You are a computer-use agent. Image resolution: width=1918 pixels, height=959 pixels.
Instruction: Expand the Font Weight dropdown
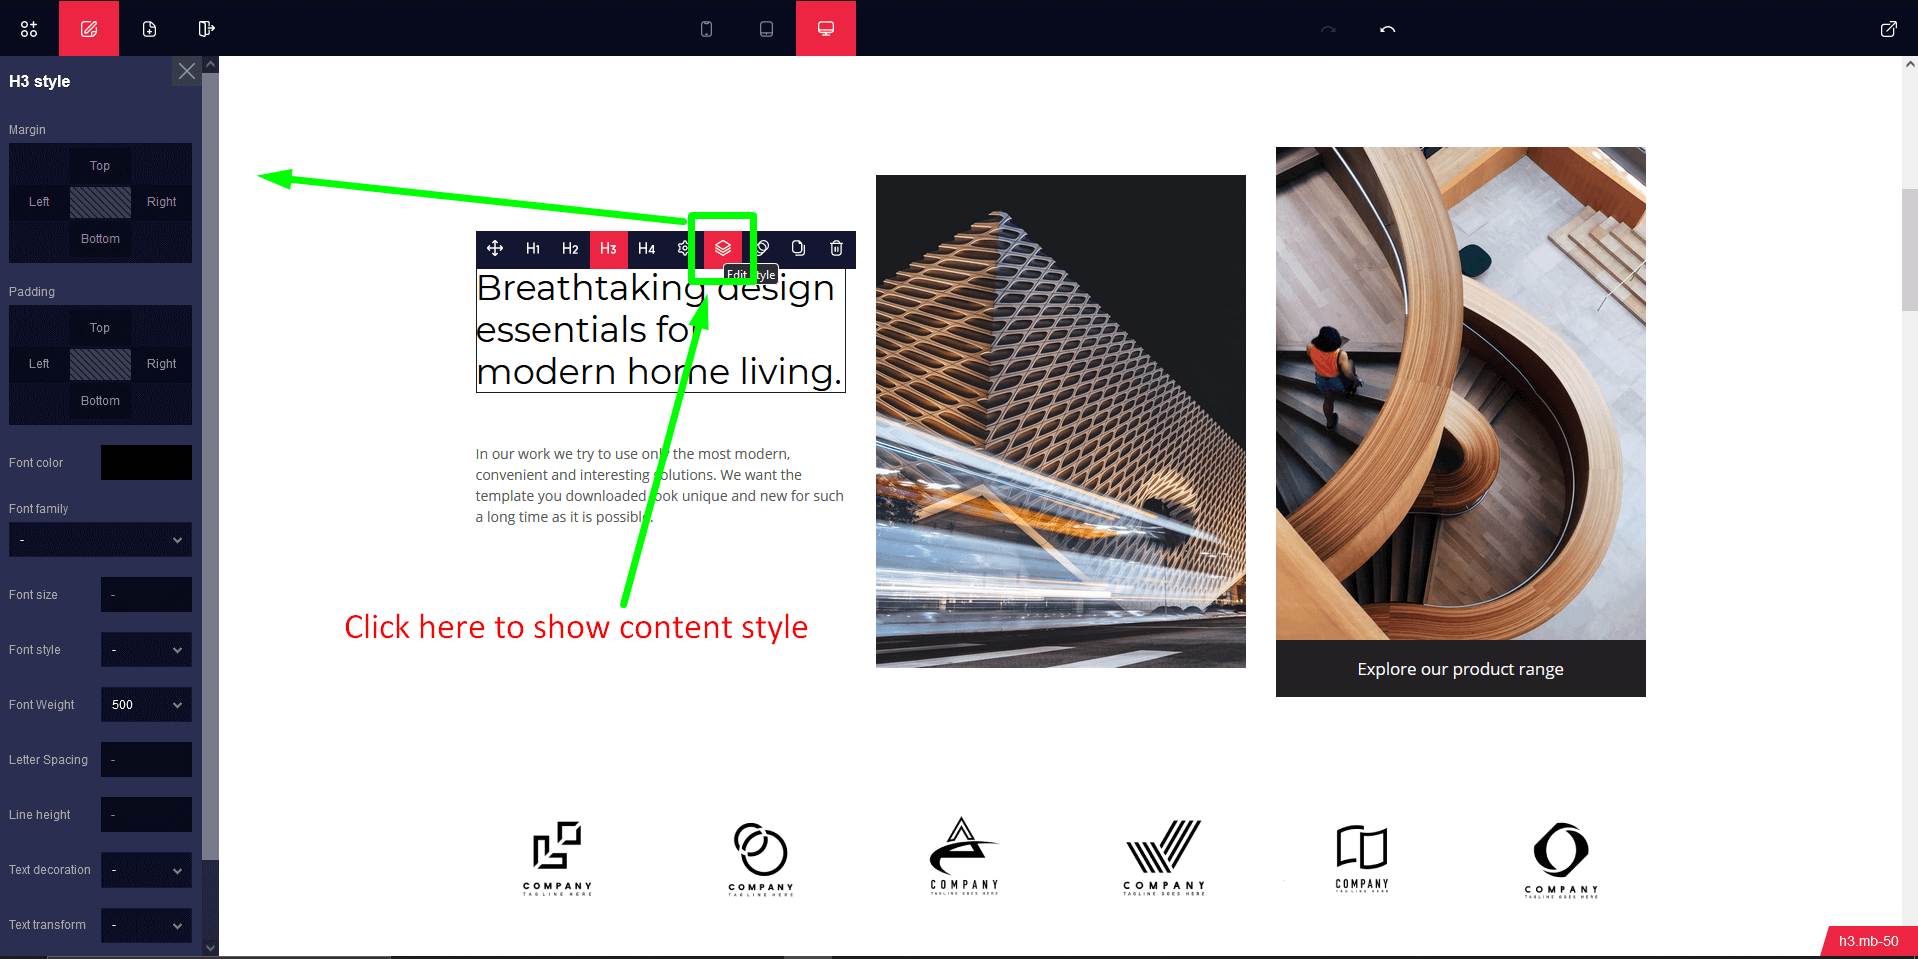pyautogui.click(x=146, y=705)
